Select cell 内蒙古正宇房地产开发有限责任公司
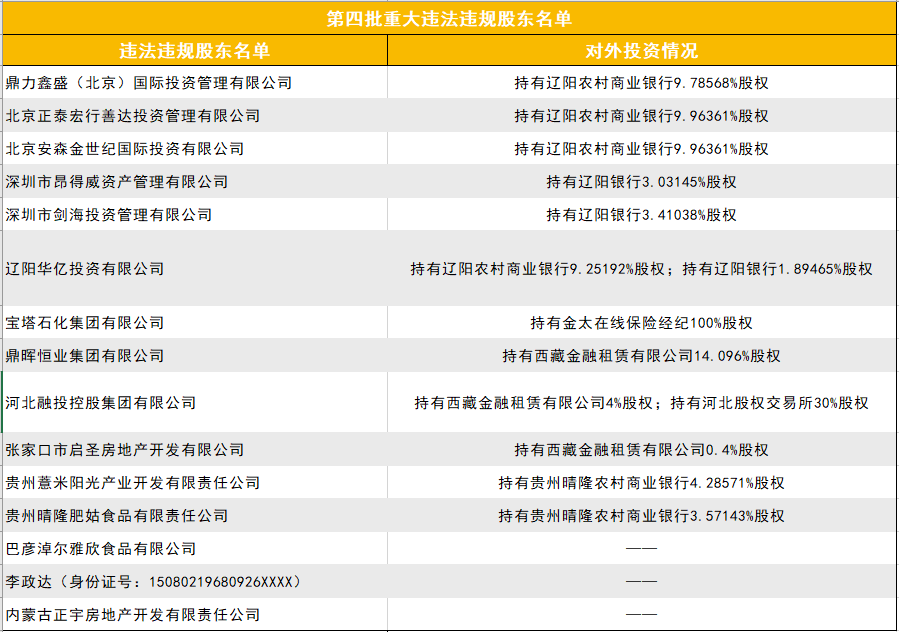Screen dimensions: 899x632 (x=195, y=614)
